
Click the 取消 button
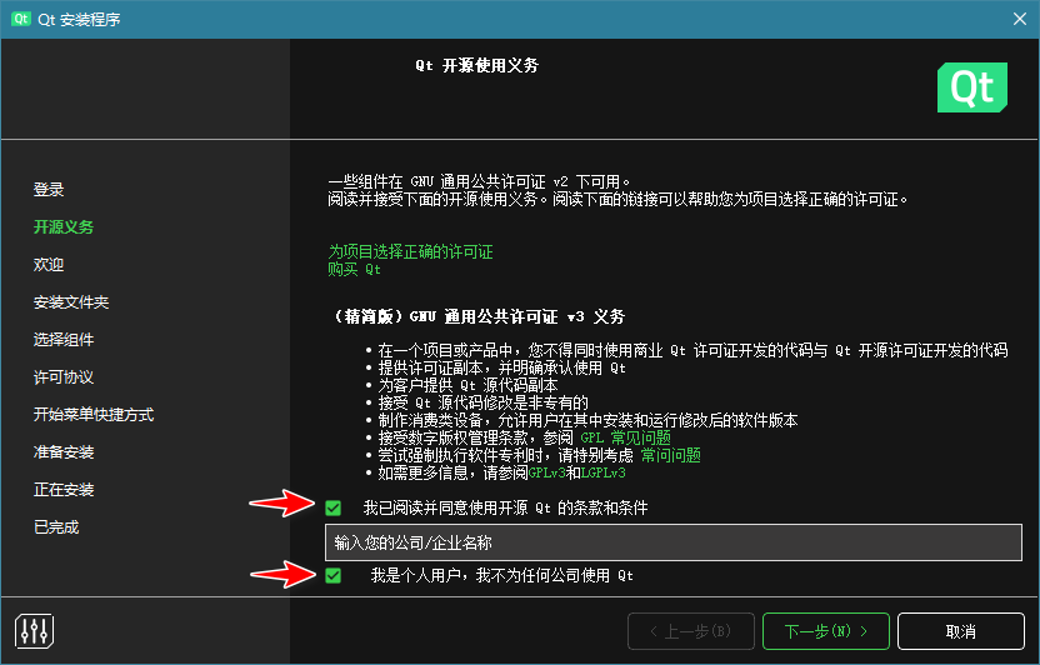tap(959, 631)
